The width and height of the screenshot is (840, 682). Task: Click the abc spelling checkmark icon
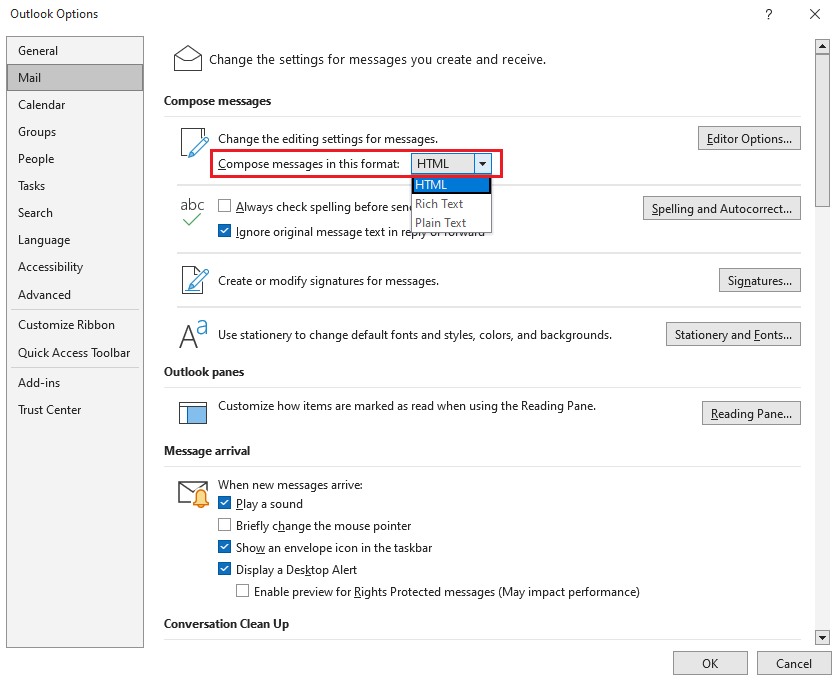click(x=192, y=211)
